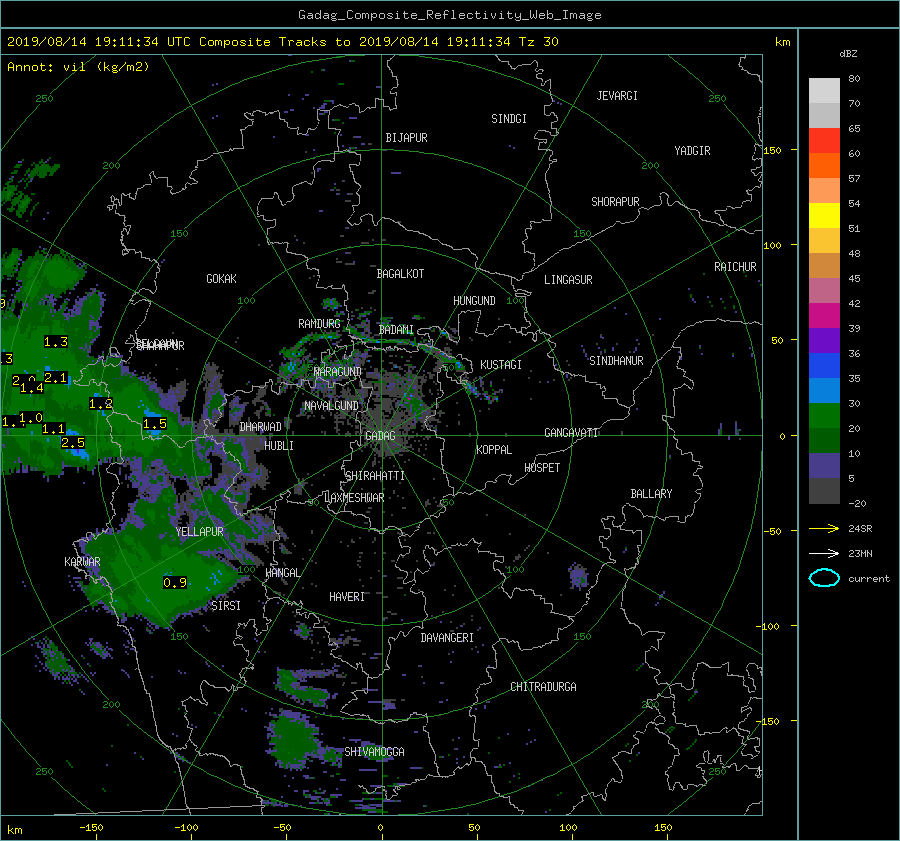
Task: Click the YADGIR city label
Action: [692, 151]
